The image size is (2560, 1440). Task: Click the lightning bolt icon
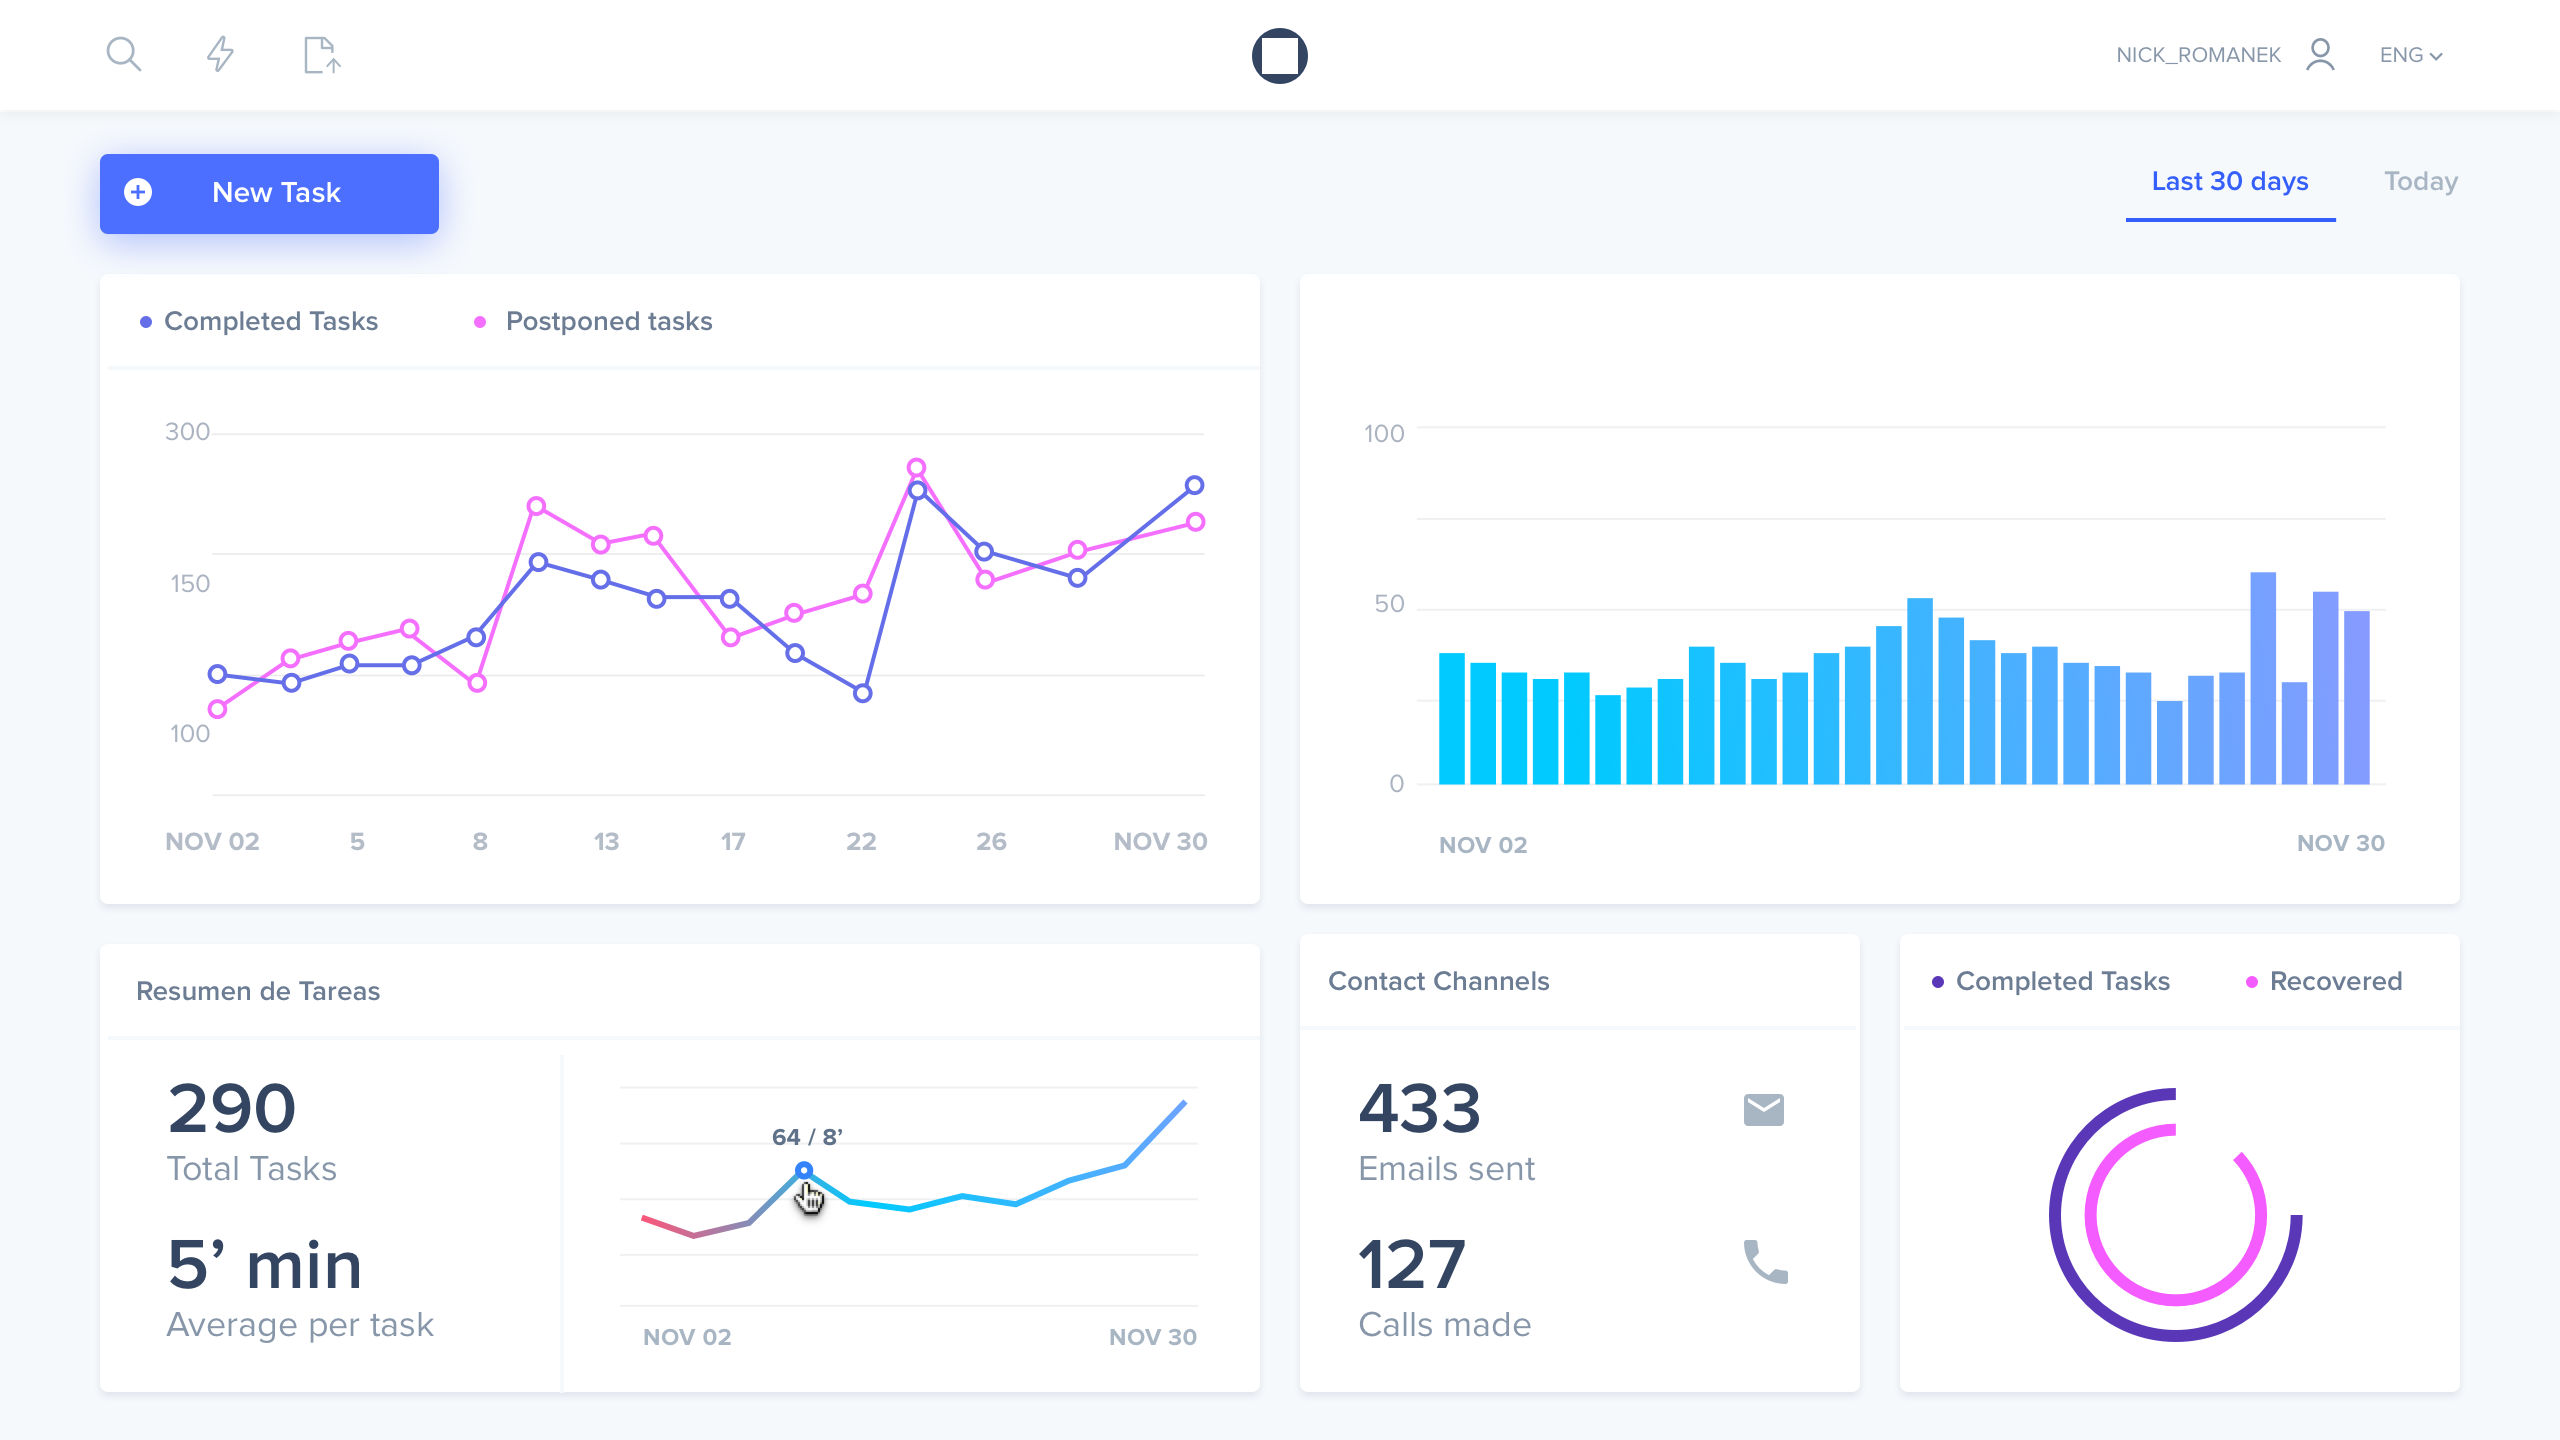pyautogui.click(x=220, y=54)
